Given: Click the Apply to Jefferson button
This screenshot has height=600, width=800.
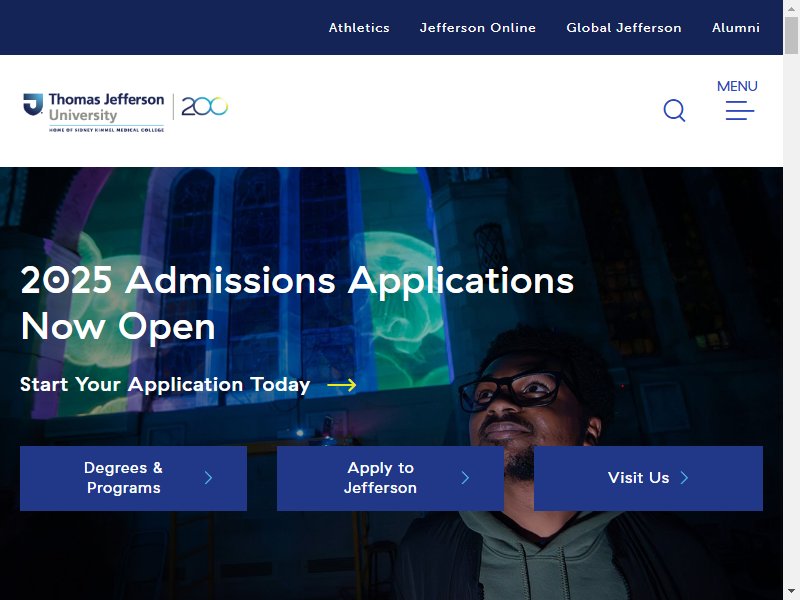Looking at the screenshot, I should tap(390, 478).
